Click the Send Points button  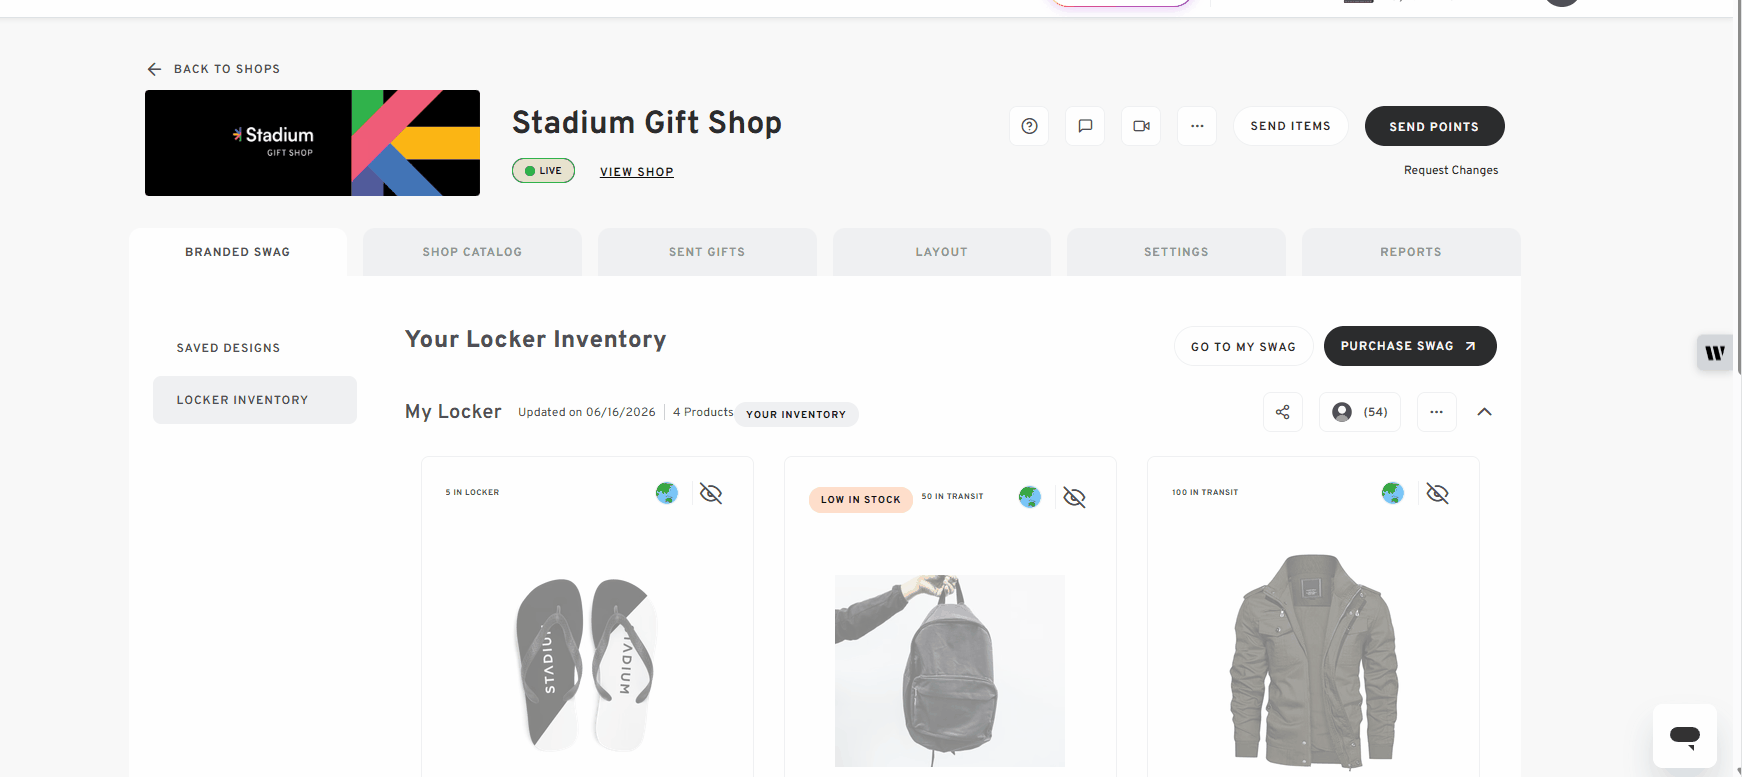click(x=1434, y=126)
